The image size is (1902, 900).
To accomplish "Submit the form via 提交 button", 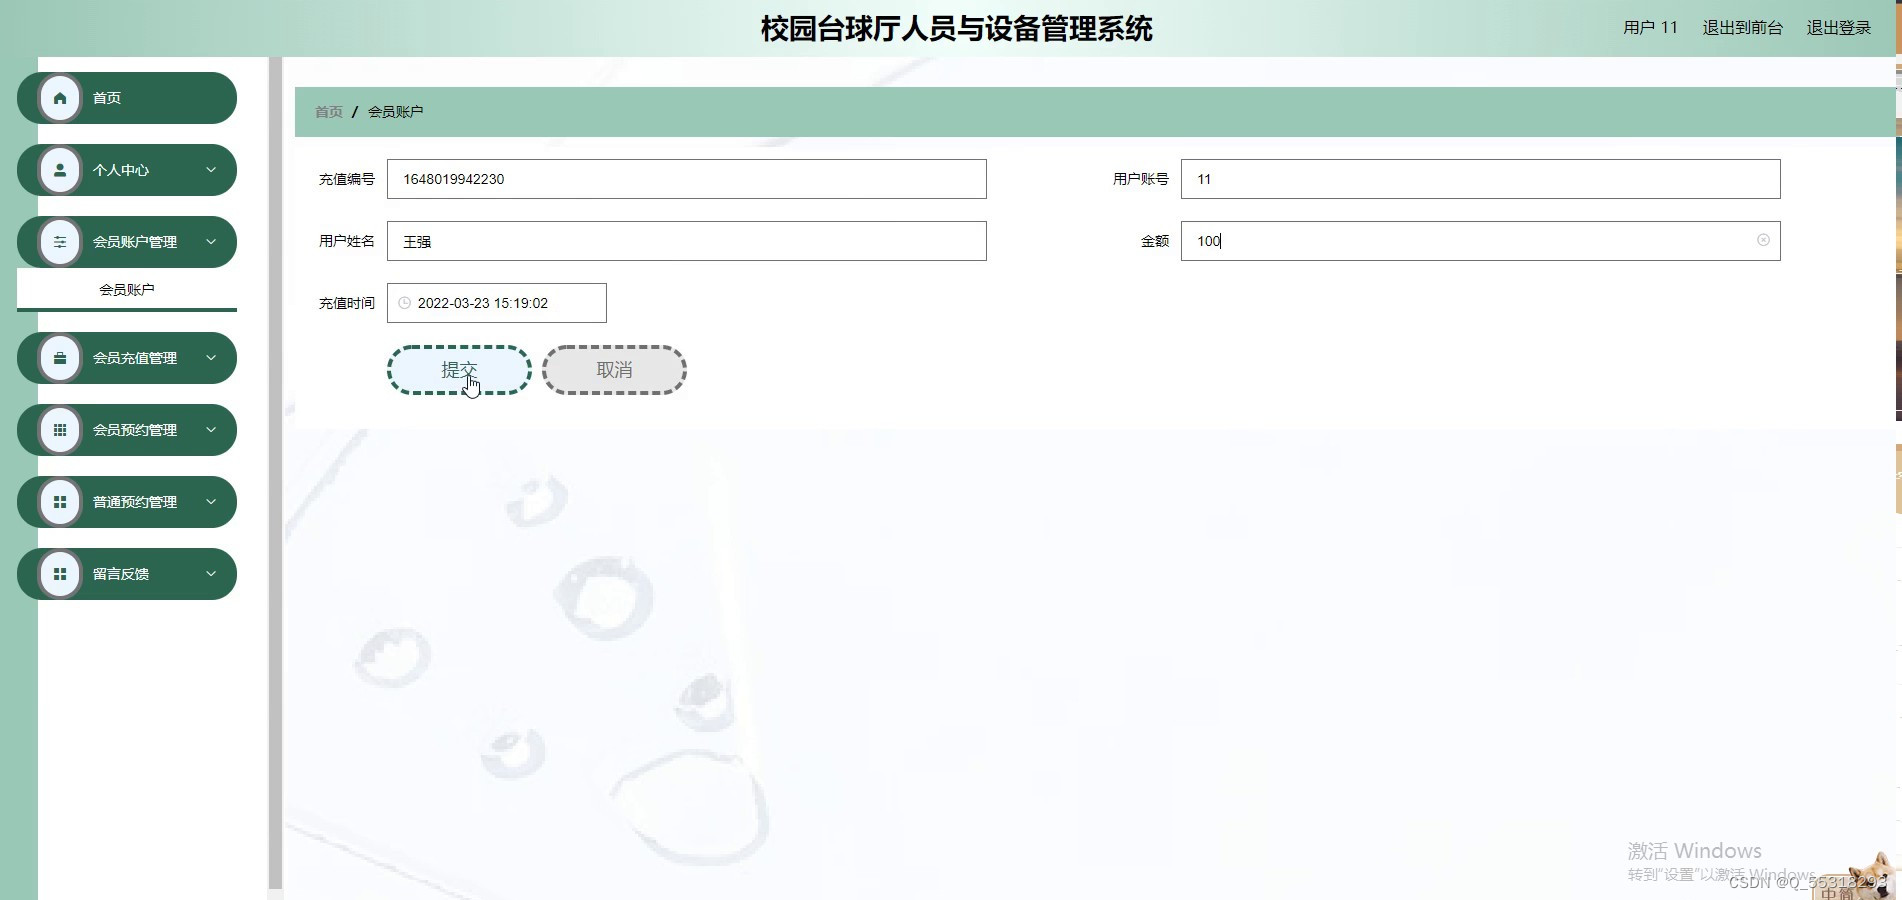I will click(x=458, y=369).
